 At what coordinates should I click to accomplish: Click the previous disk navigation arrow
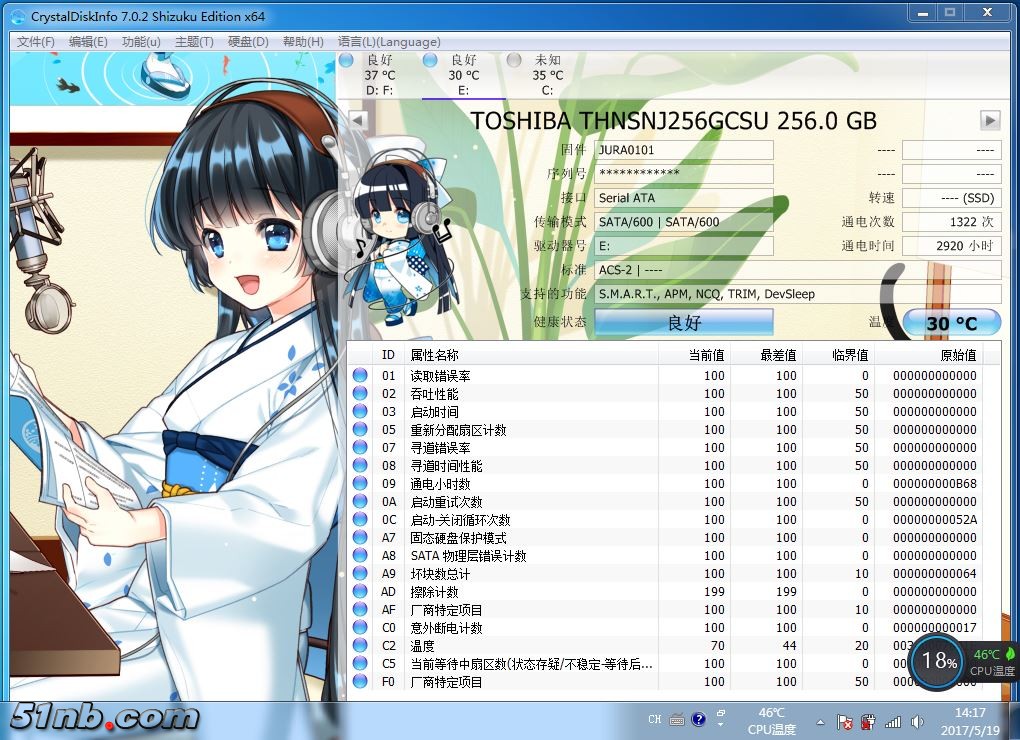[357, 118]
